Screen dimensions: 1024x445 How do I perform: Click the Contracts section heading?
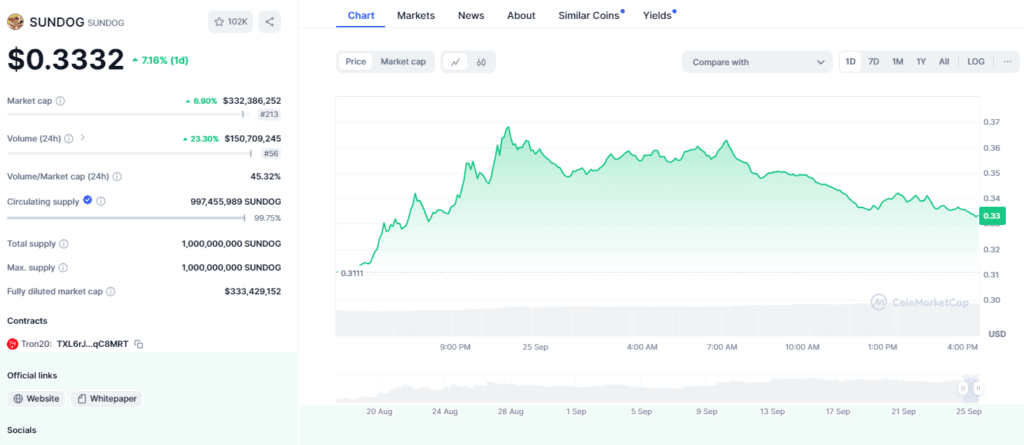pyautogui.click(x=27, y=321)
